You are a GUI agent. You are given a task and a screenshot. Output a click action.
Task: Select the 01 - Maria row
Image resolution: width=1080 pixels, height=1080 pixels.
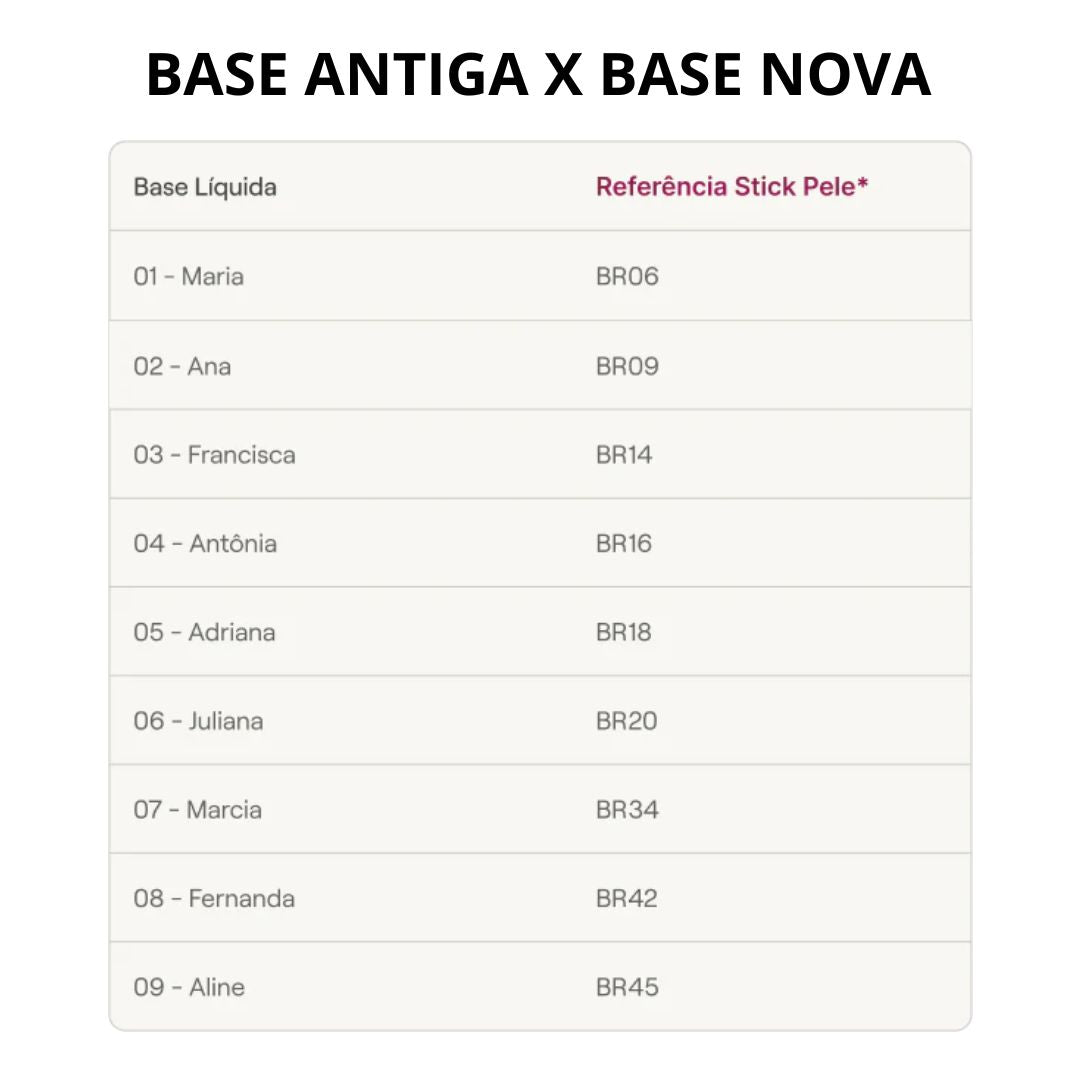[x=189, y=276]
